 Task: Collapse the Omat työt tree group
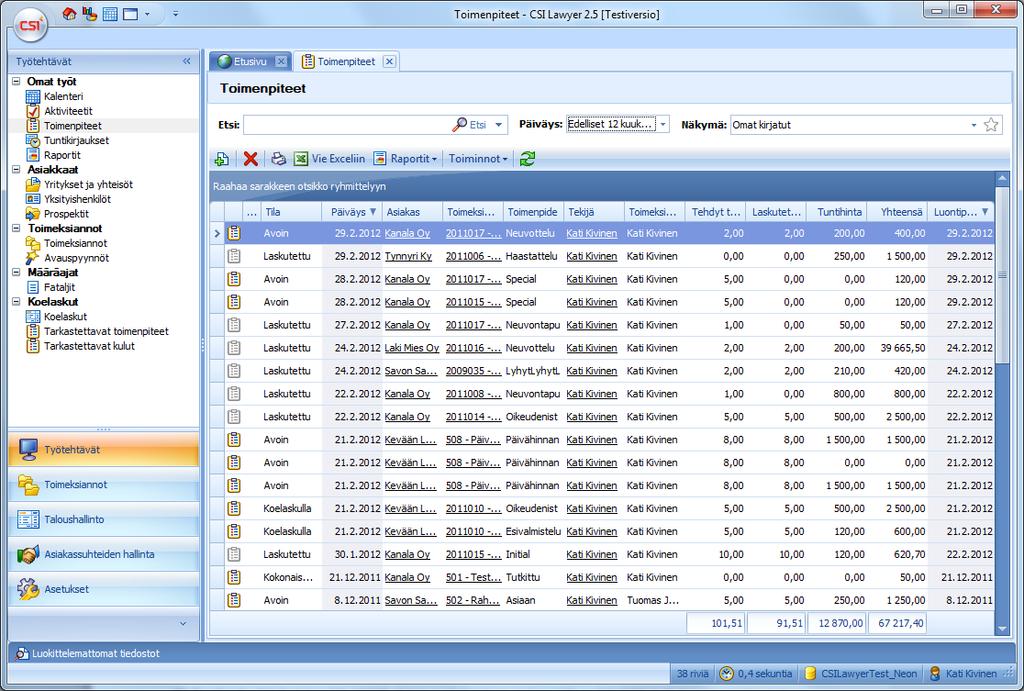(x=16, y=82)
